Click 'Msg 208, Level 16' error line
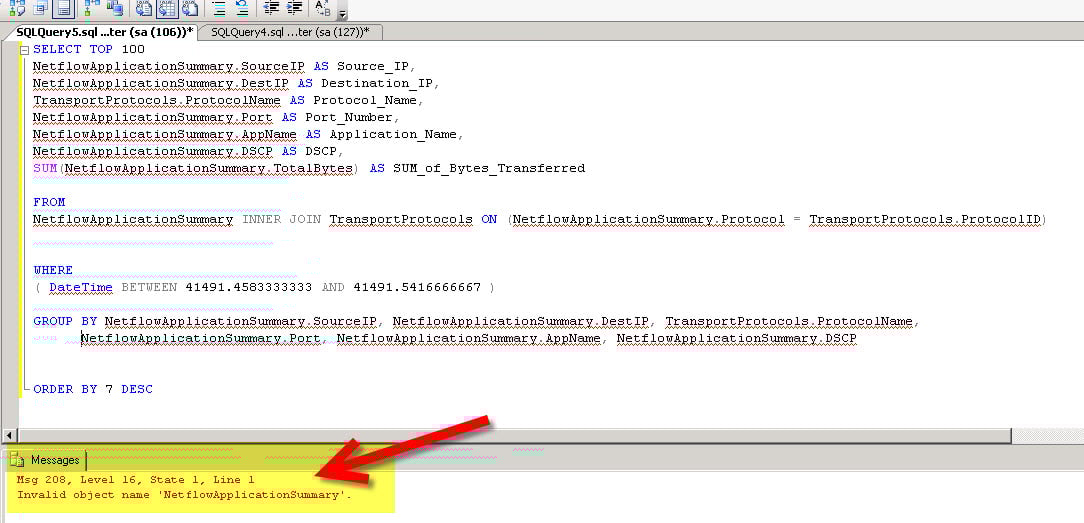 [136, 479]
